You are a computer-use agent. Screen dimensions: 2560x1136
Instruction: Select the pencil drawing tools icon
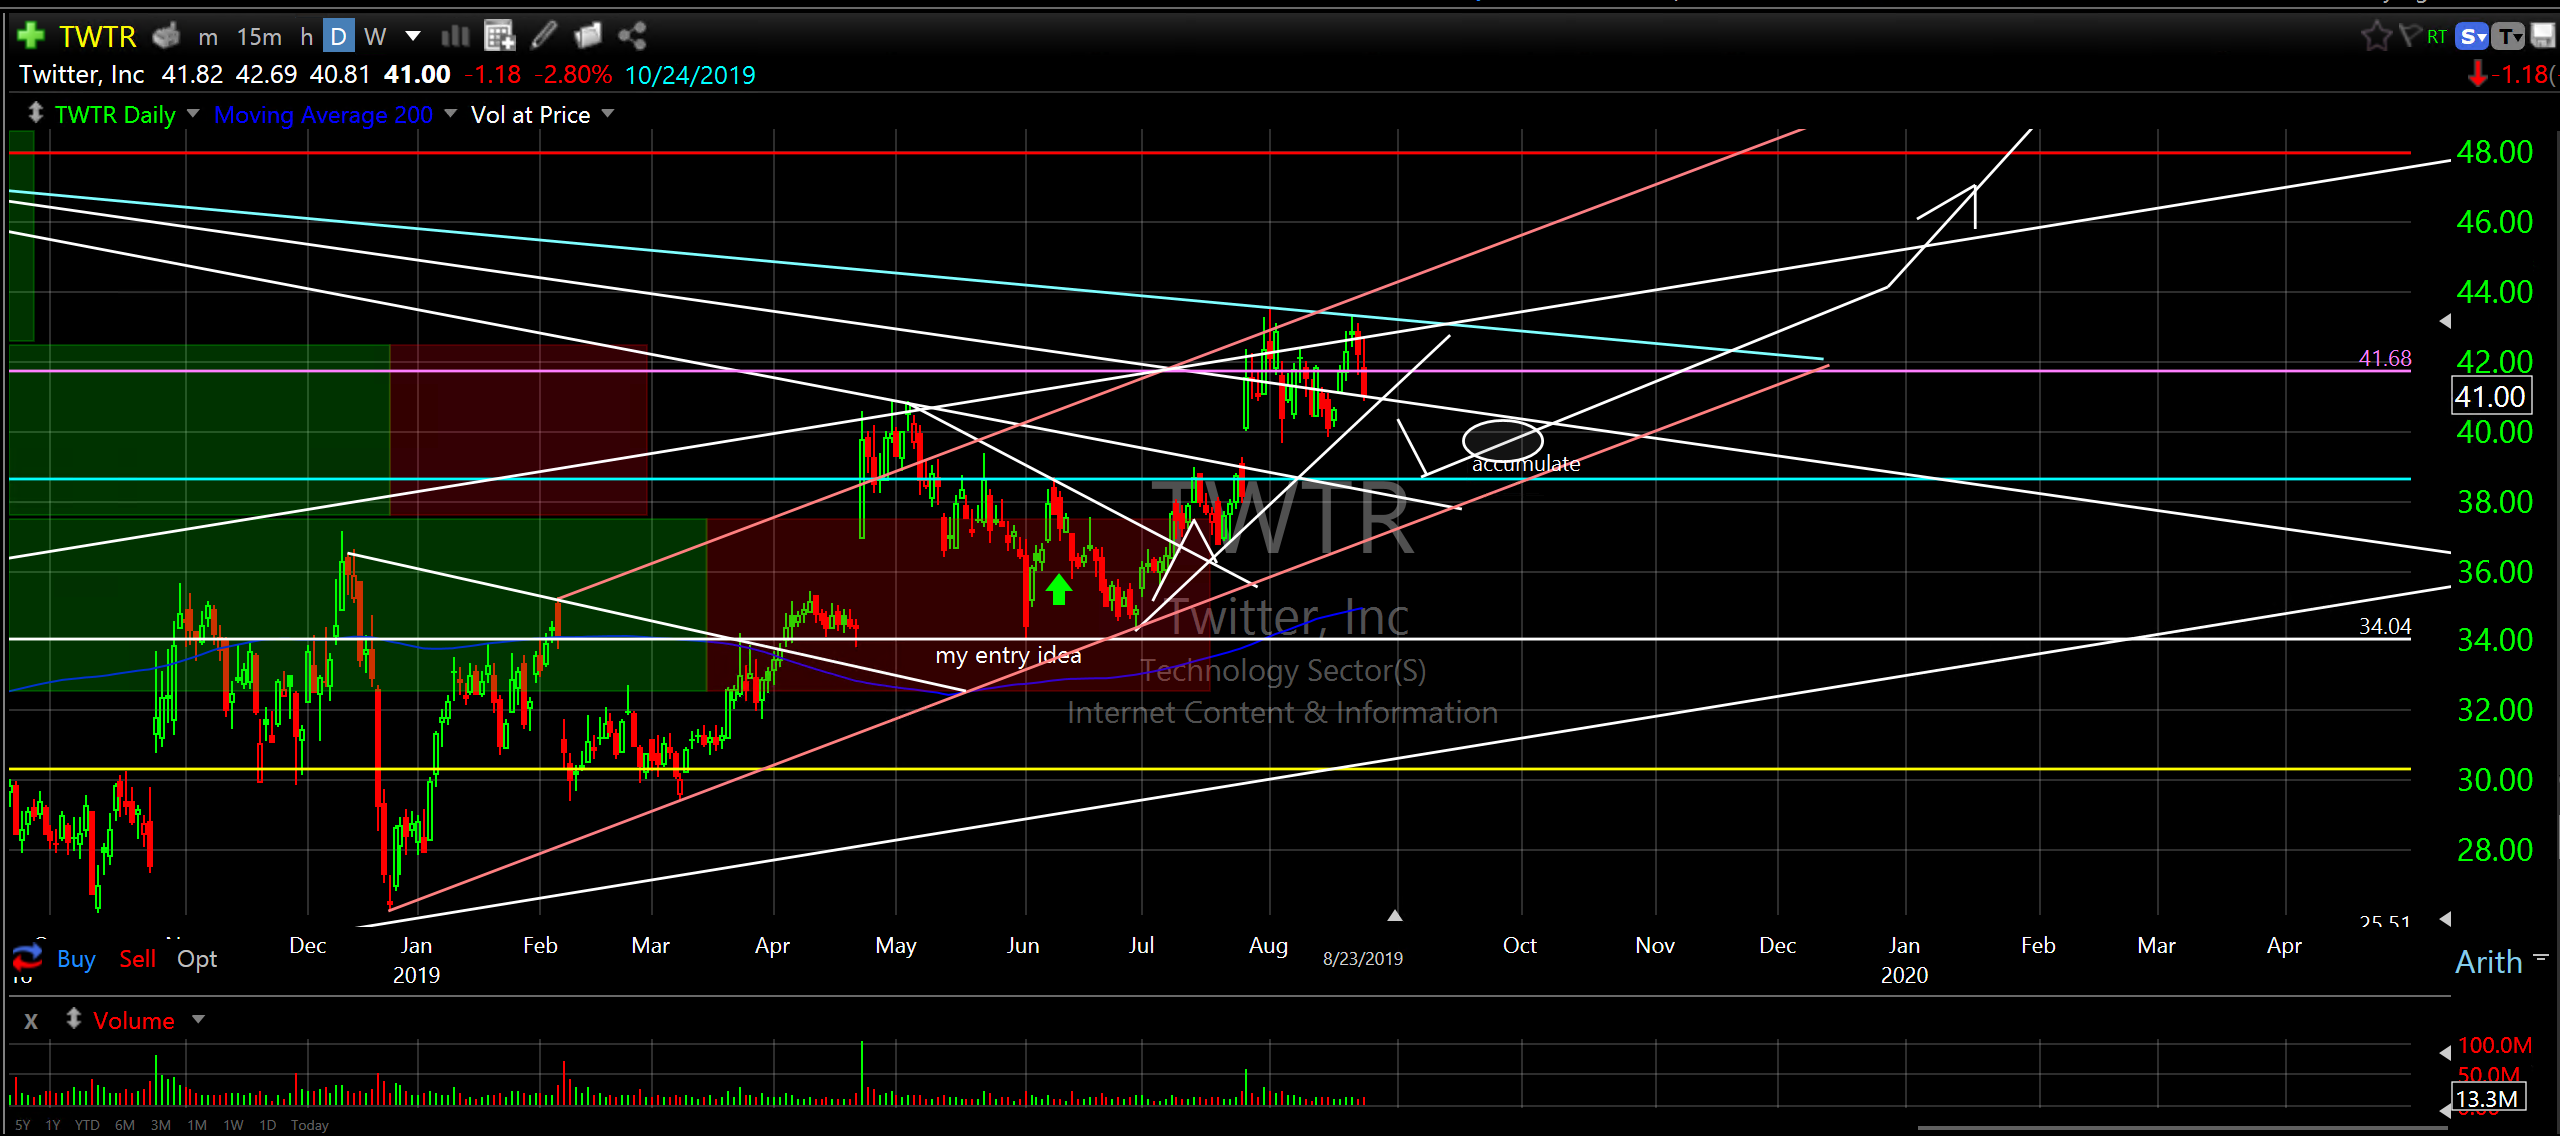click(x=543, y=36)
